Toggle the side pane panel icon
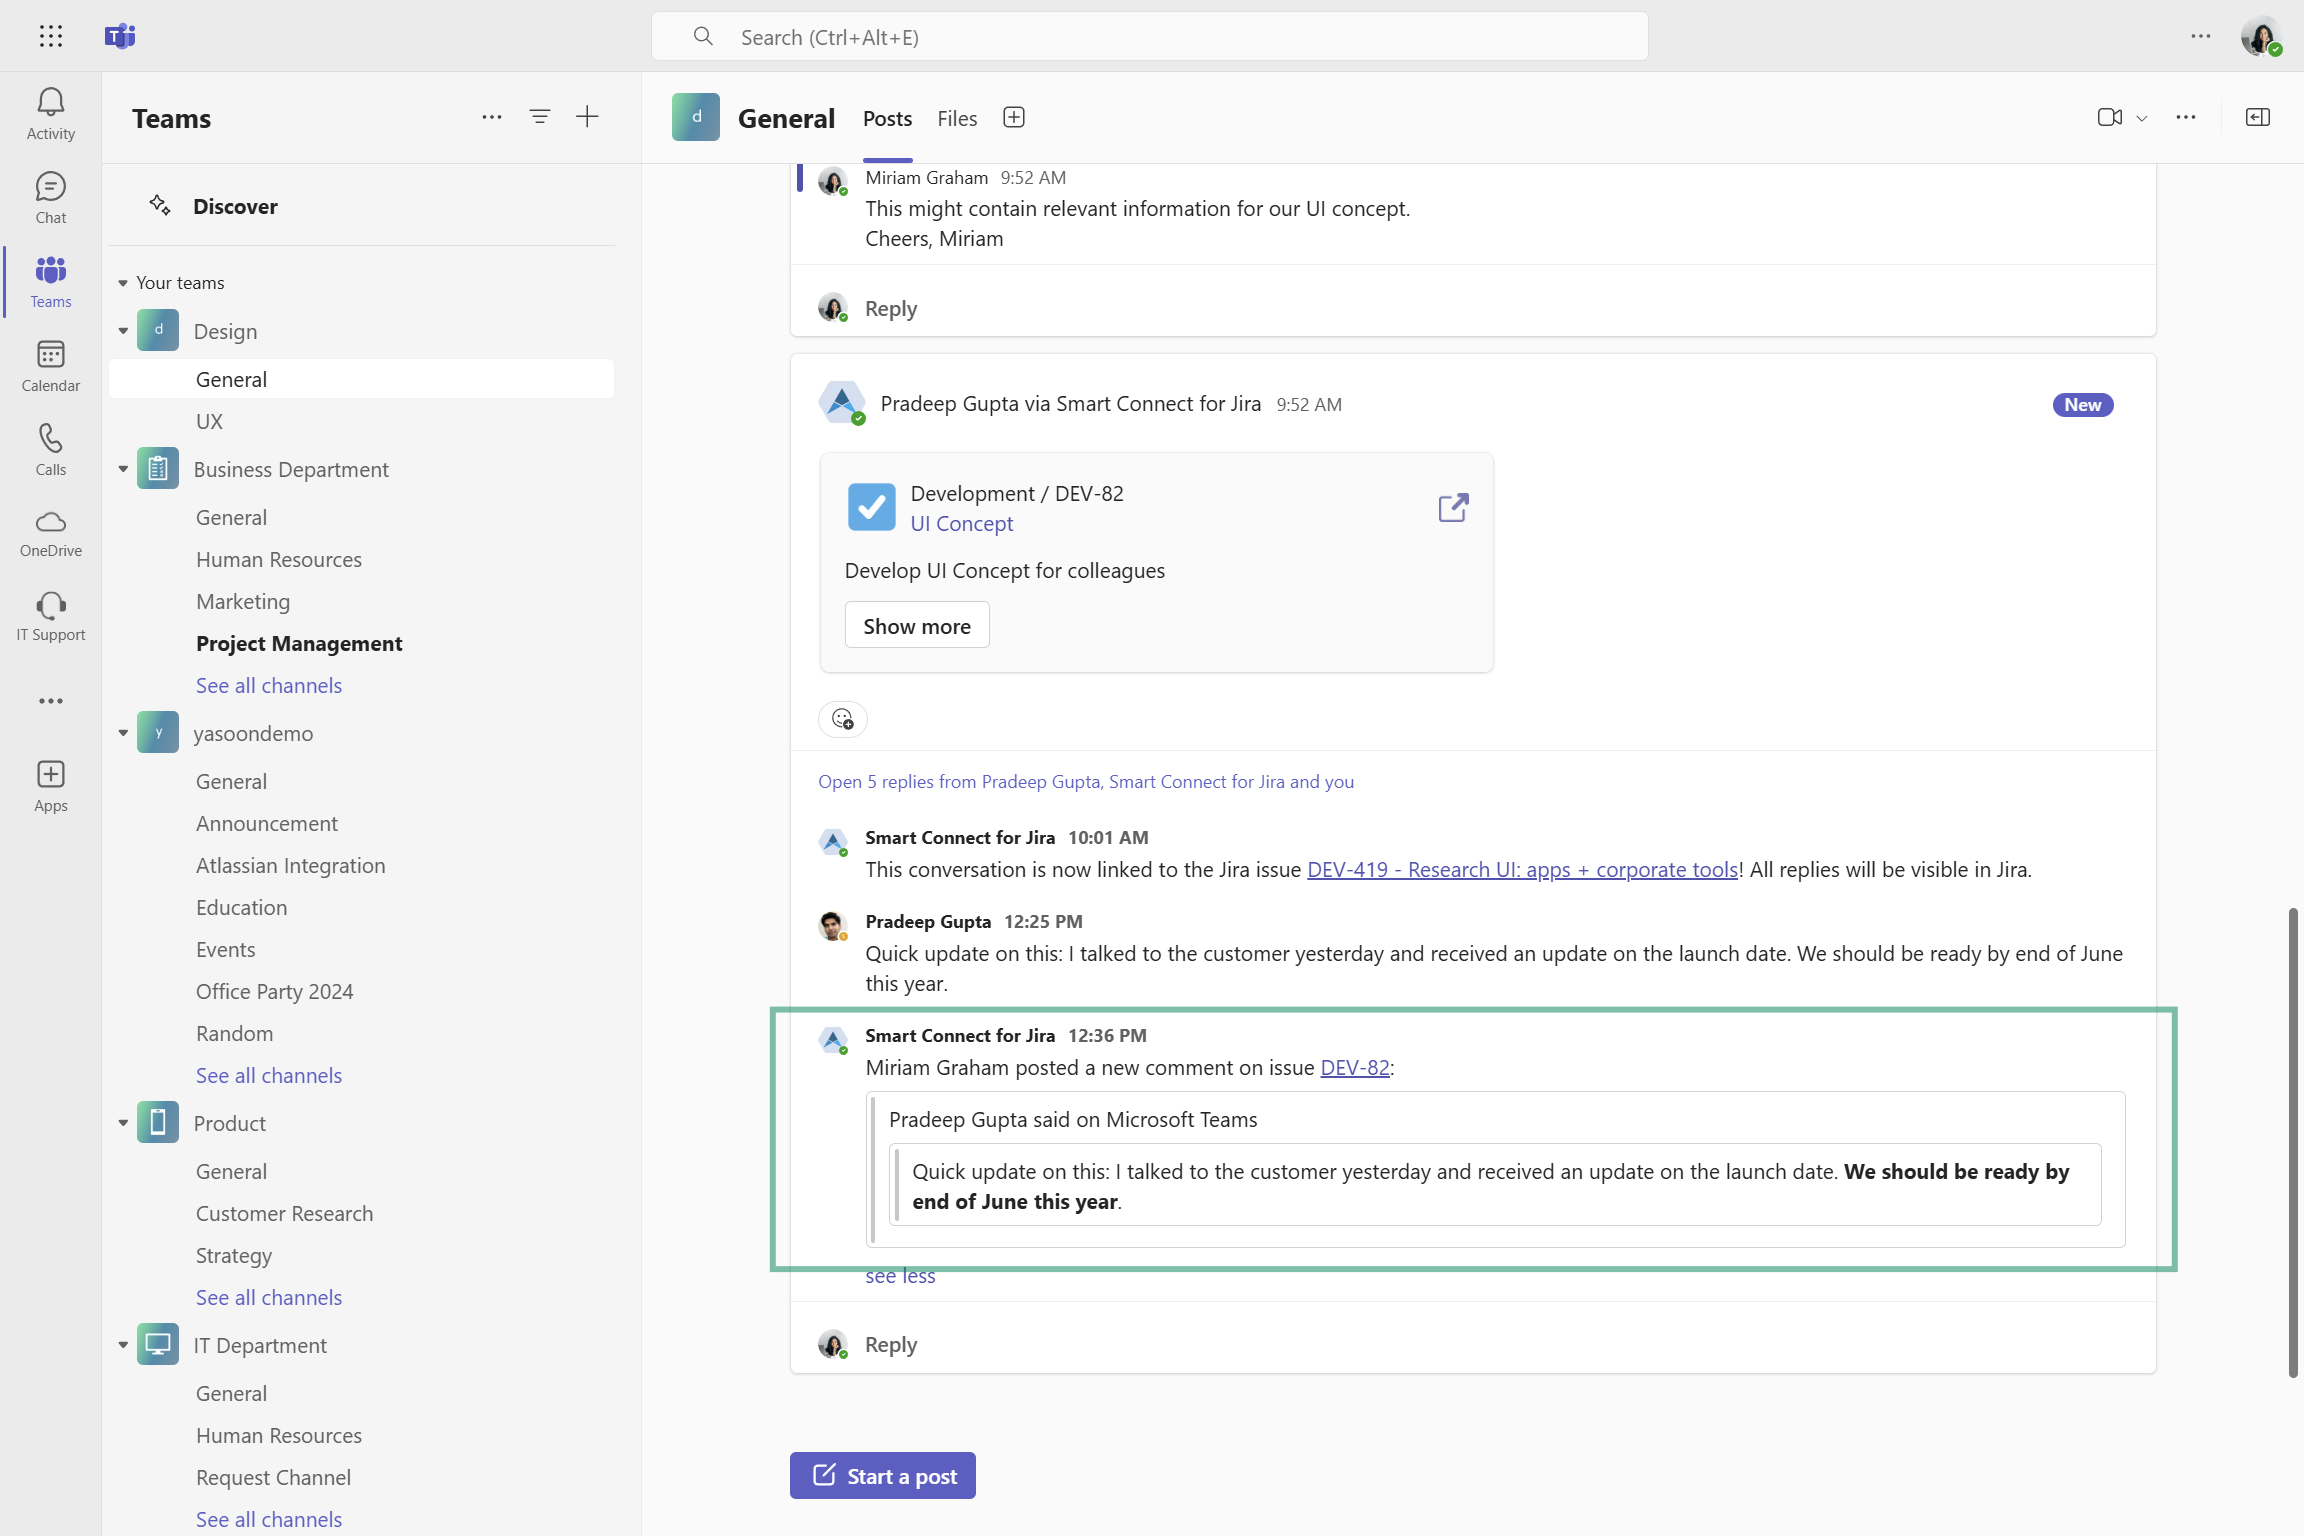 coord(2257,118)
